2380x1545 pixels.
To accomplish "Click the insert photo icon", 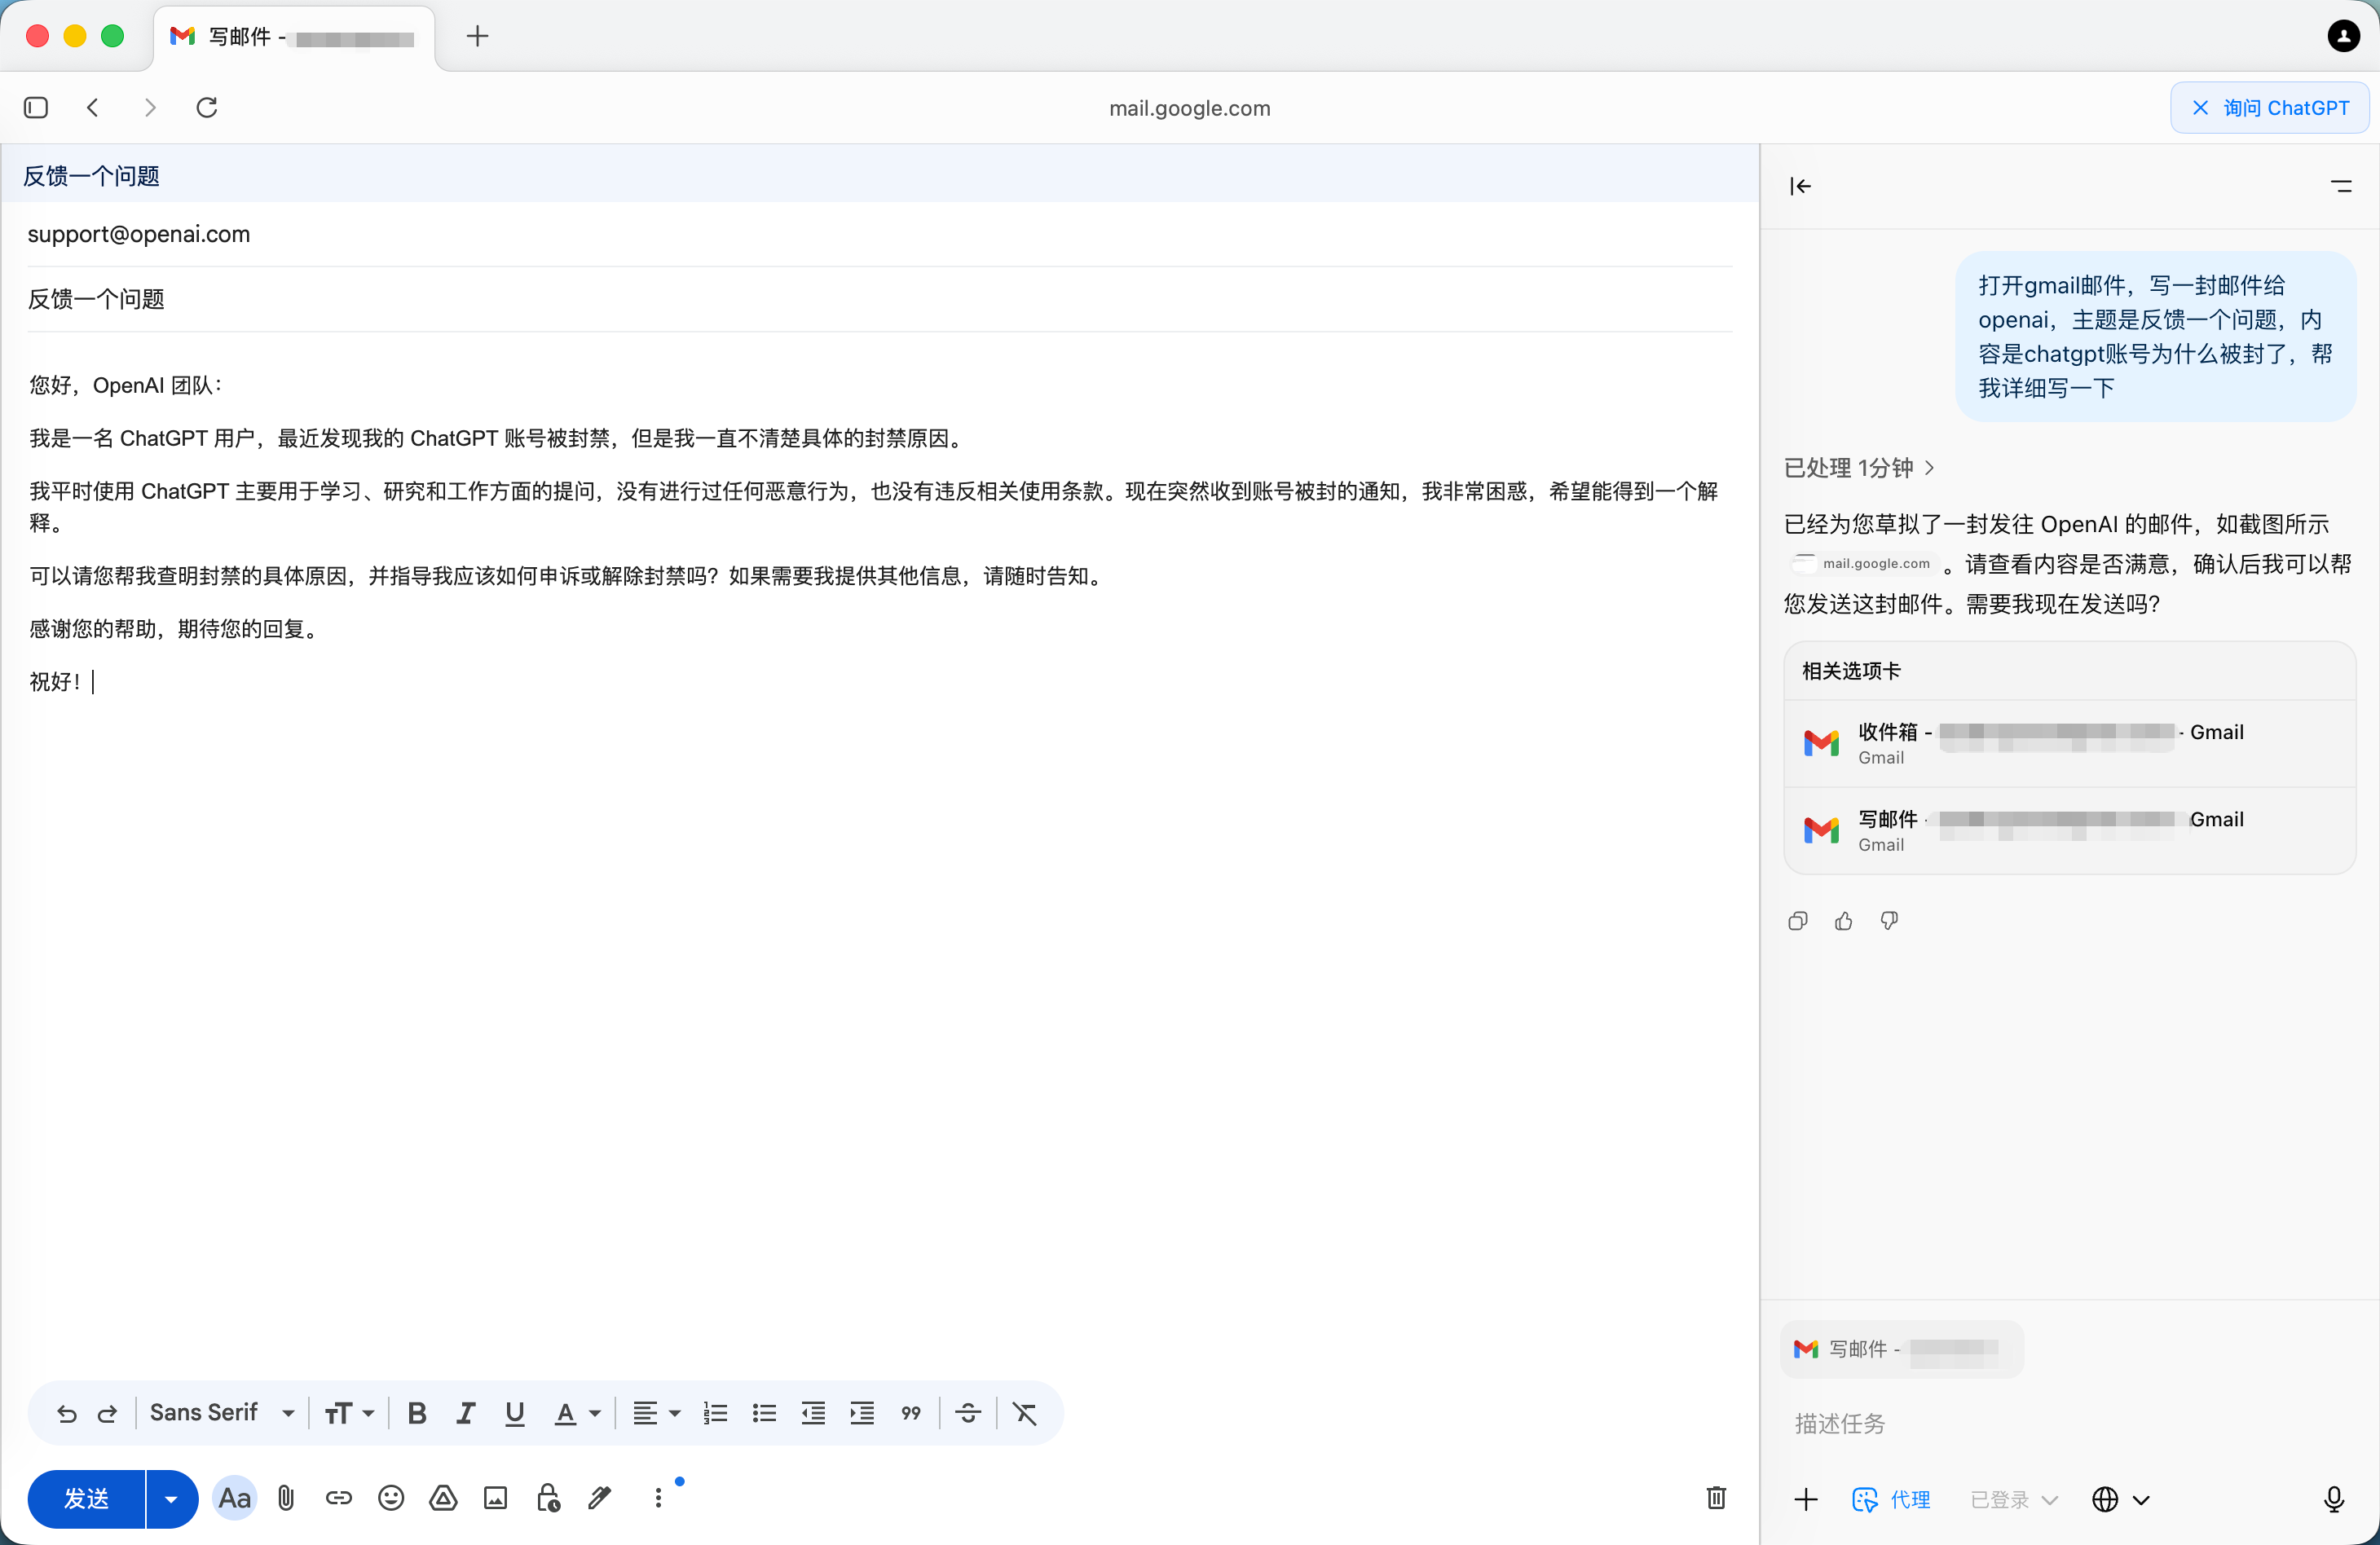I will pyautogui.click(x=495, y=1497).
